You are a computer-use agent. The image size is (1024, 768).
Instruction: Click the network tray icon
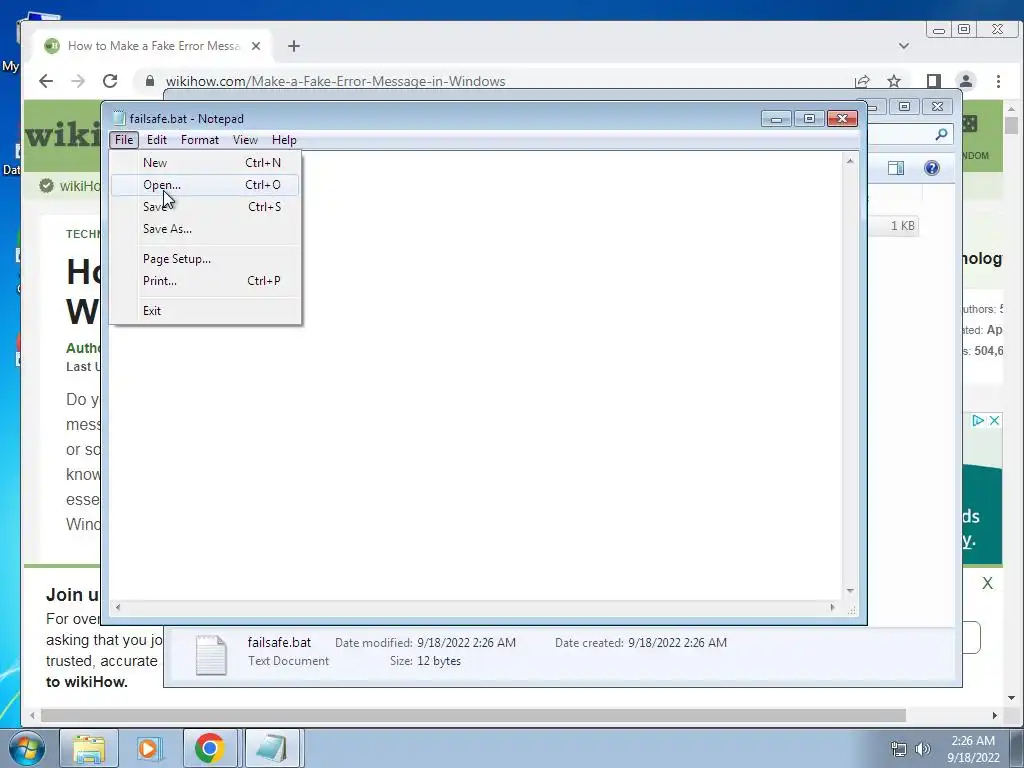point(899,750)
